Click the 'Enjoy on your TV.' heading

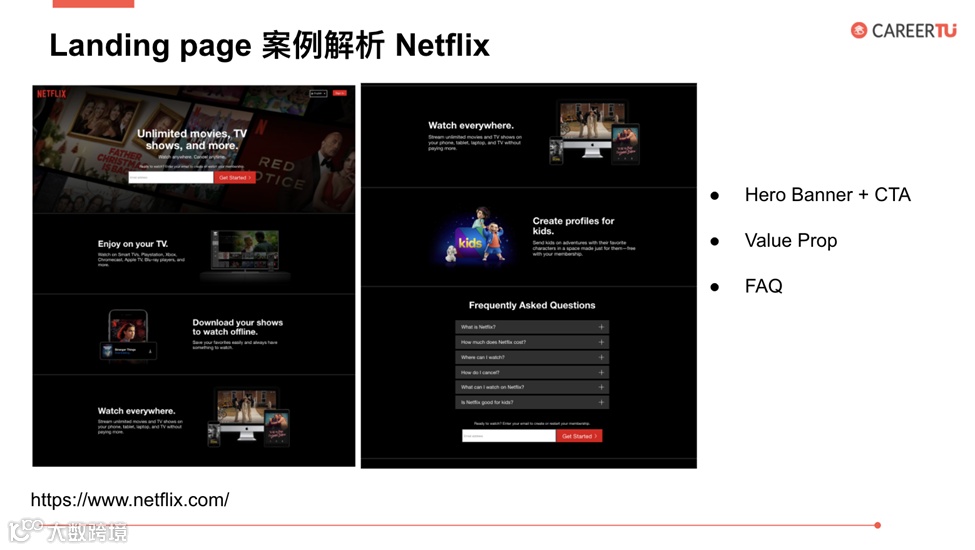(x=133, y=244)
